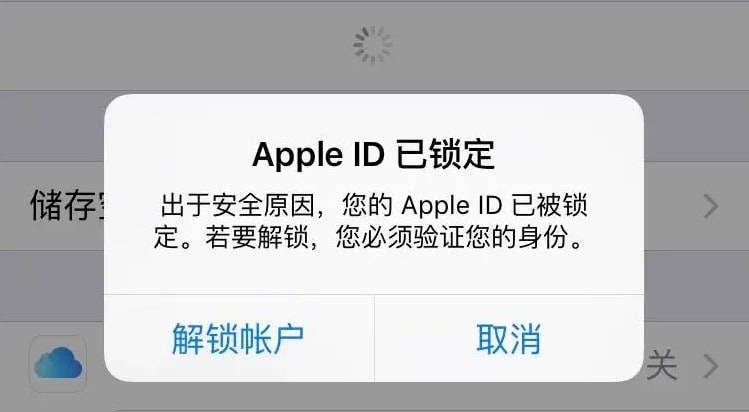Choose Cancel in the Apple ID locked alert
The height and width of the screenshot is (412, 749).
click(x=509, y=338)
